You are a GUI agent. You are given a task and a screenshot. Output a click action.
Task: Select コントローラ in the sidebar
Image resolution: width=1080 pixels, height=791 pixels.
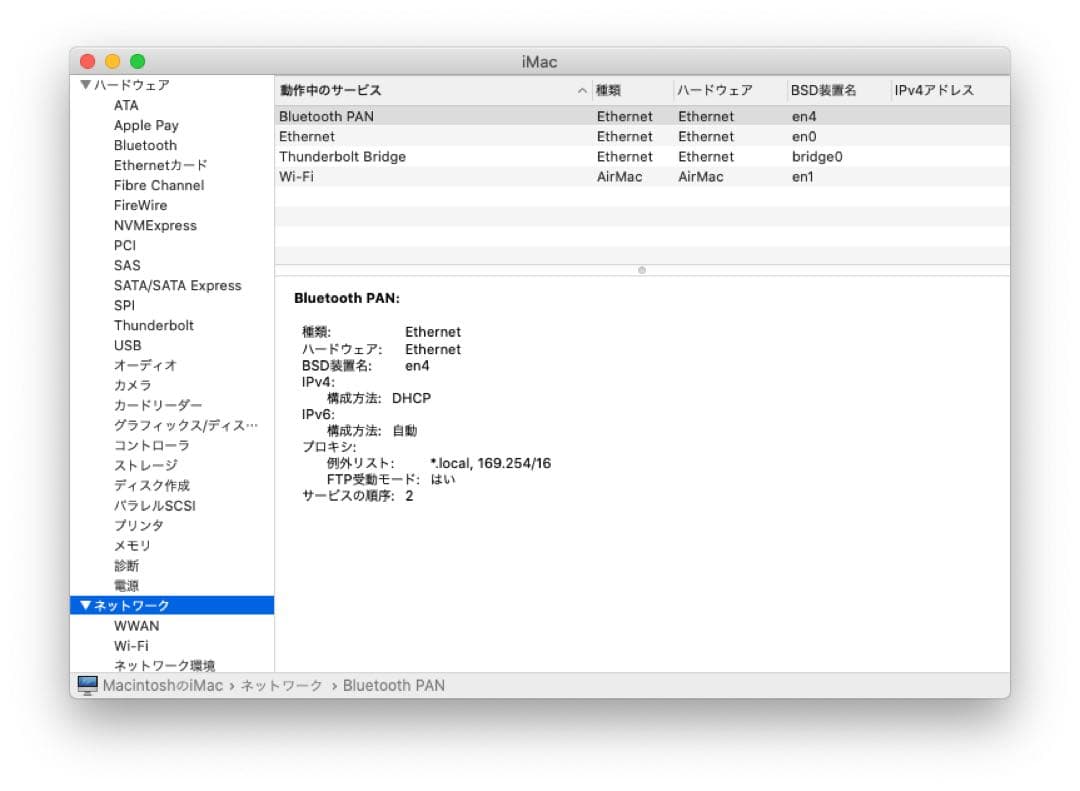(x=152, y=445)
